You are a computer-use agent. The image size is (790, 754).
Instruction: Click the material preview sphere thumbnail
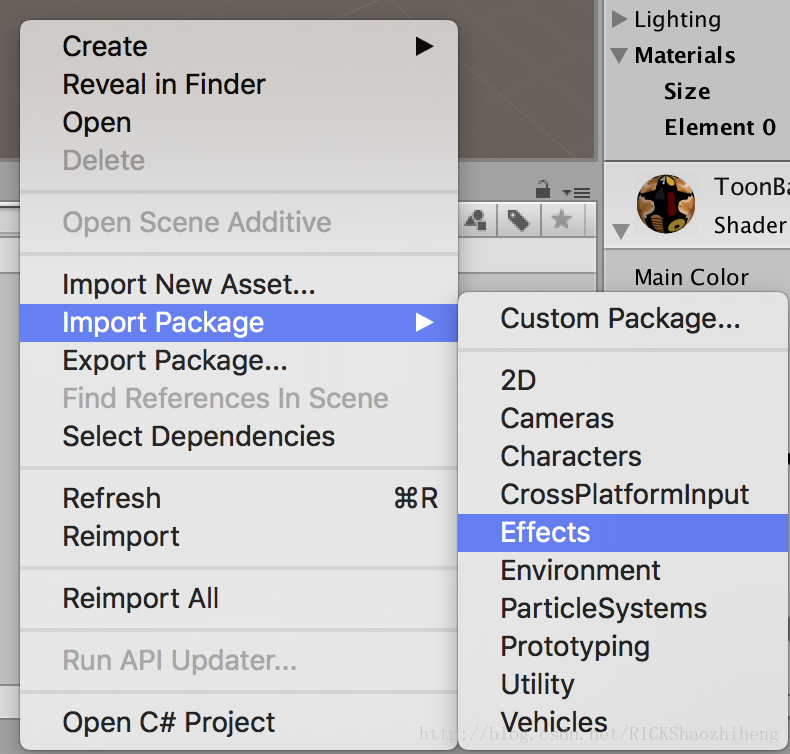pos(666,204)
